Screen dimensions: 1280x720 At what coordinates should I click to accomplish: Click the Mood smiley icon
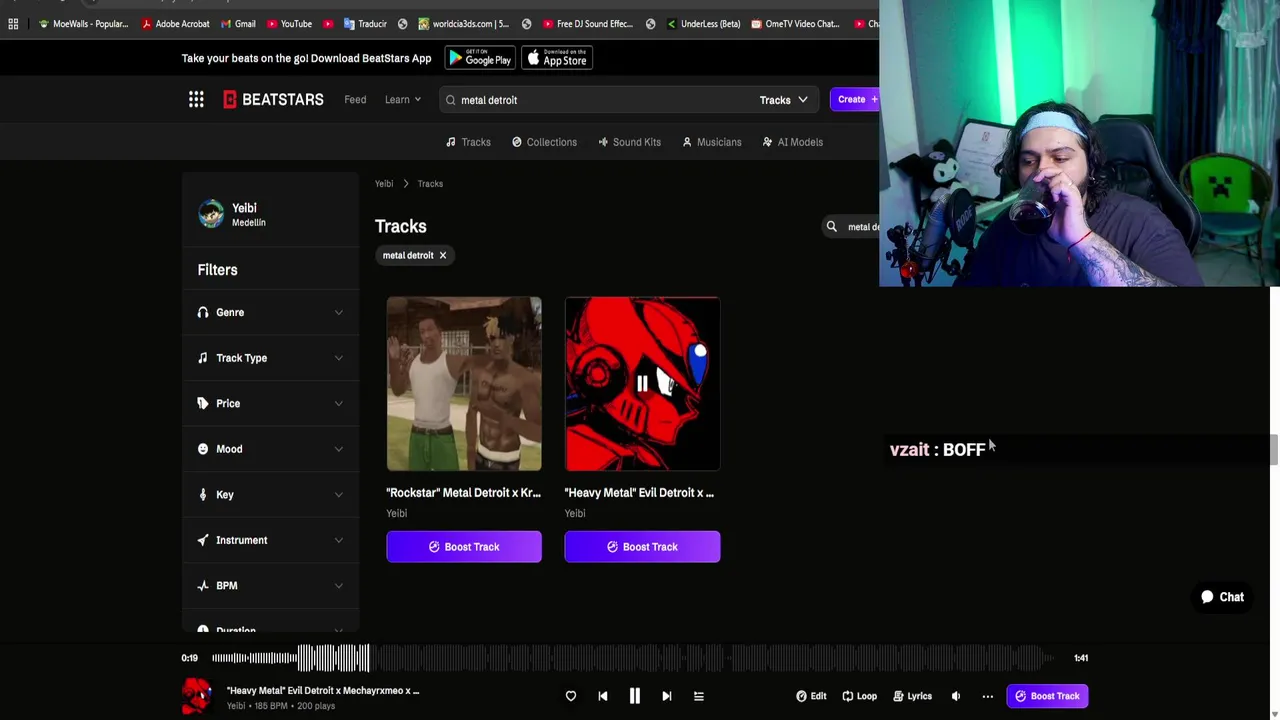point(203,449)
